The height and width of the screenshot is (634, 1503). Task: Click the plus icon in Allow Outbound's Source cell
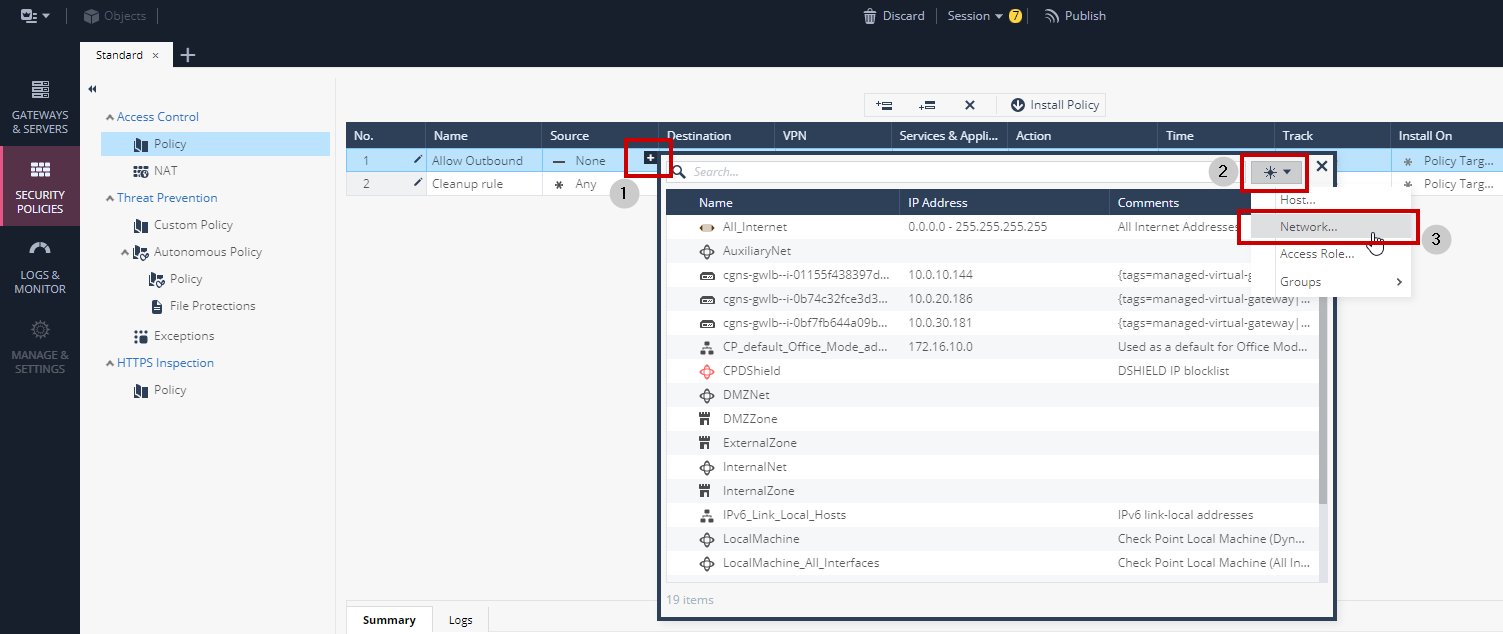[x=648, y=158]
